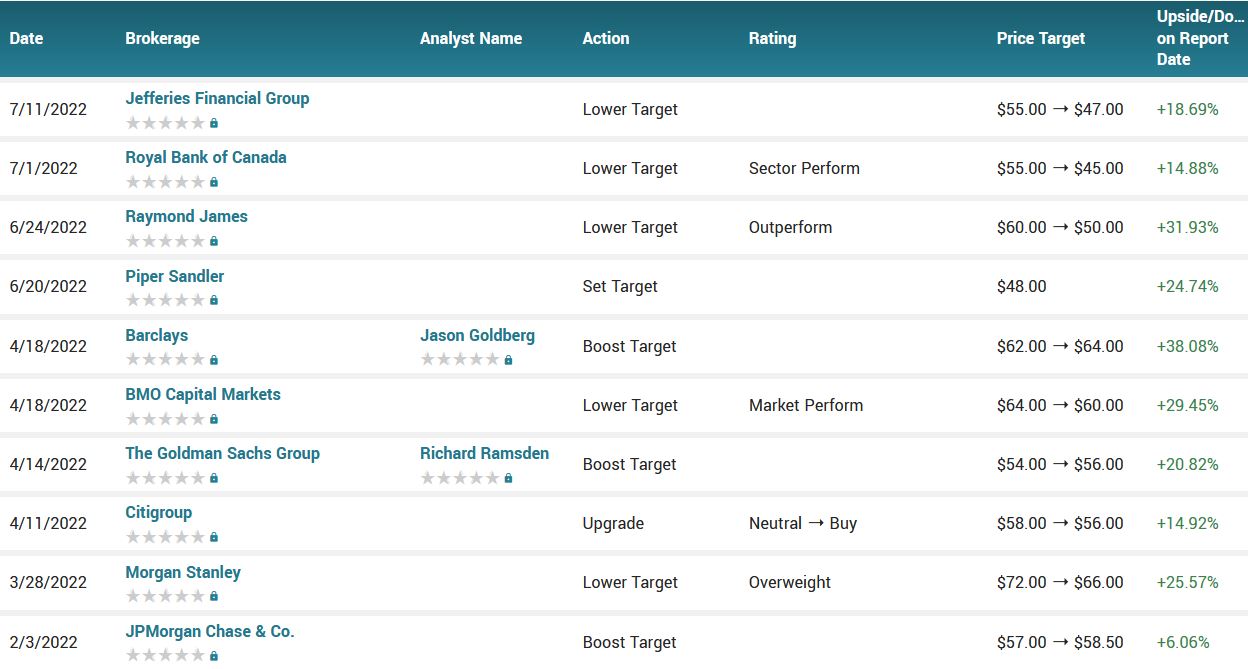Open Citigroup brokerage link

pyautogui.click(x=159, y=512)
